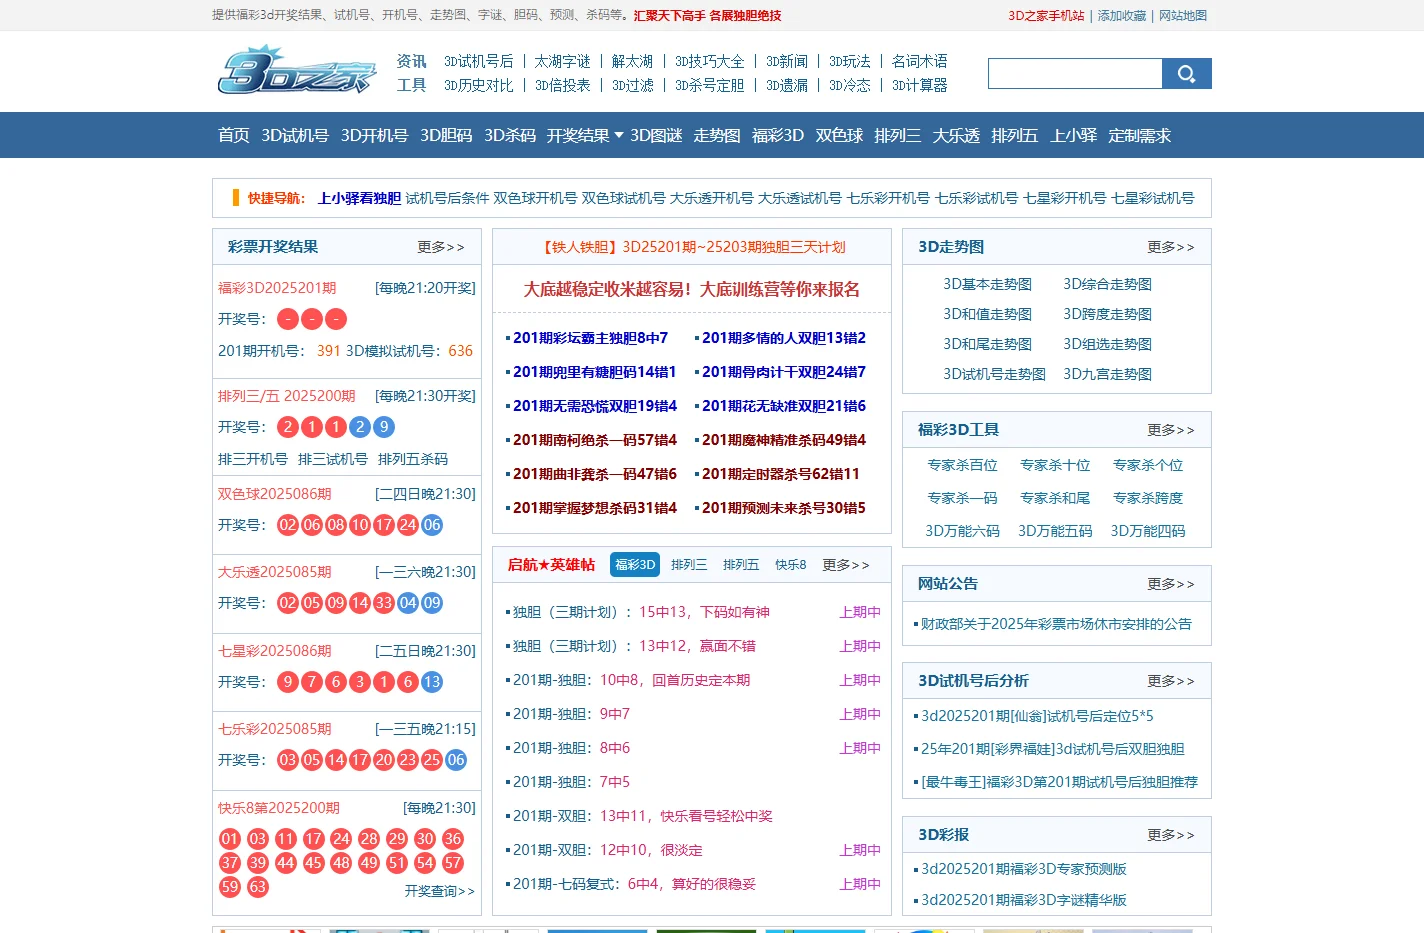Click 更多>> in 3D走势图 header
The image size is (1424, 933).
(1171, 247)
